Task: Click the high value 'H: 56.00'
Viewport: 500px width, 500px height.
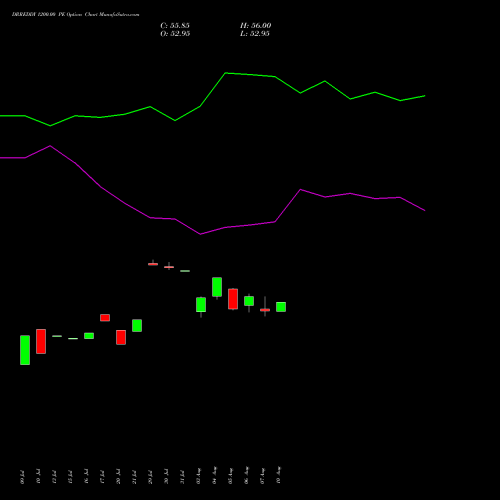Action: [x=255, y=26]
